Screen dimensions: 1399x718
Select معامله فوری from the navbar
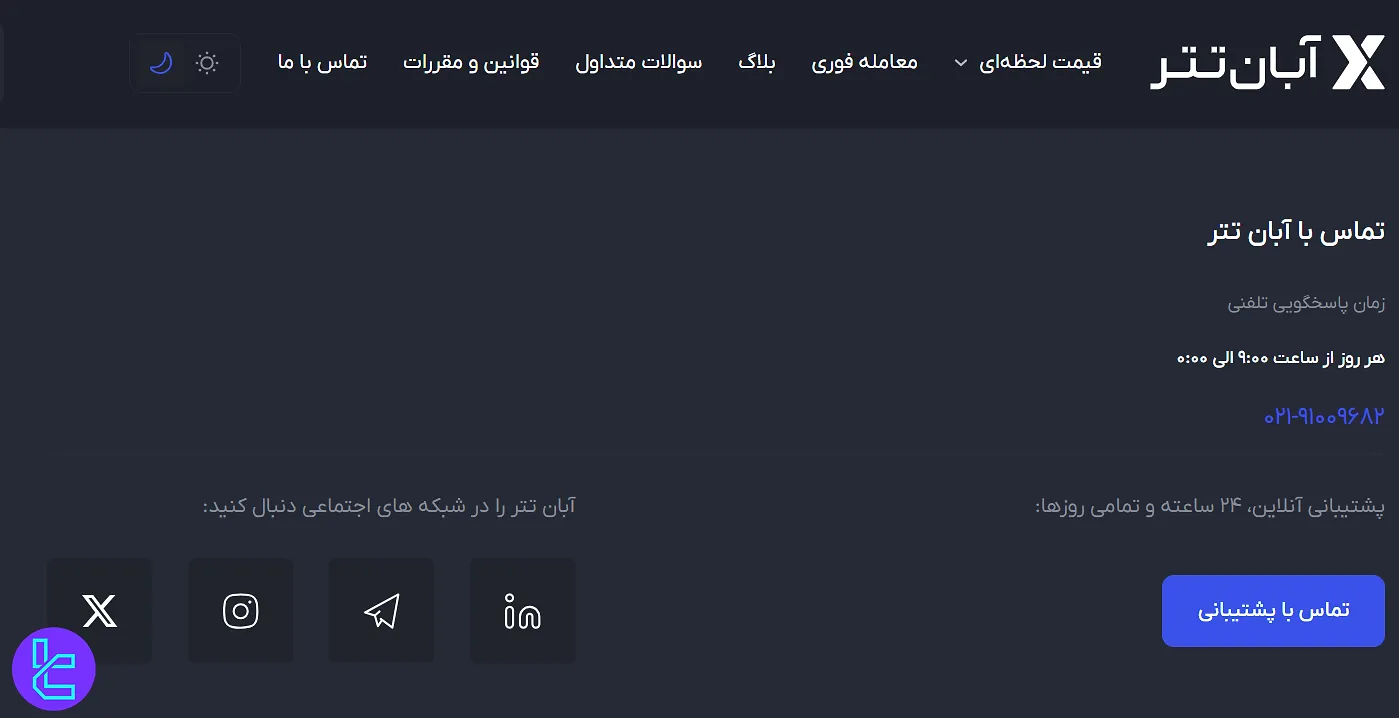point(865,62)
